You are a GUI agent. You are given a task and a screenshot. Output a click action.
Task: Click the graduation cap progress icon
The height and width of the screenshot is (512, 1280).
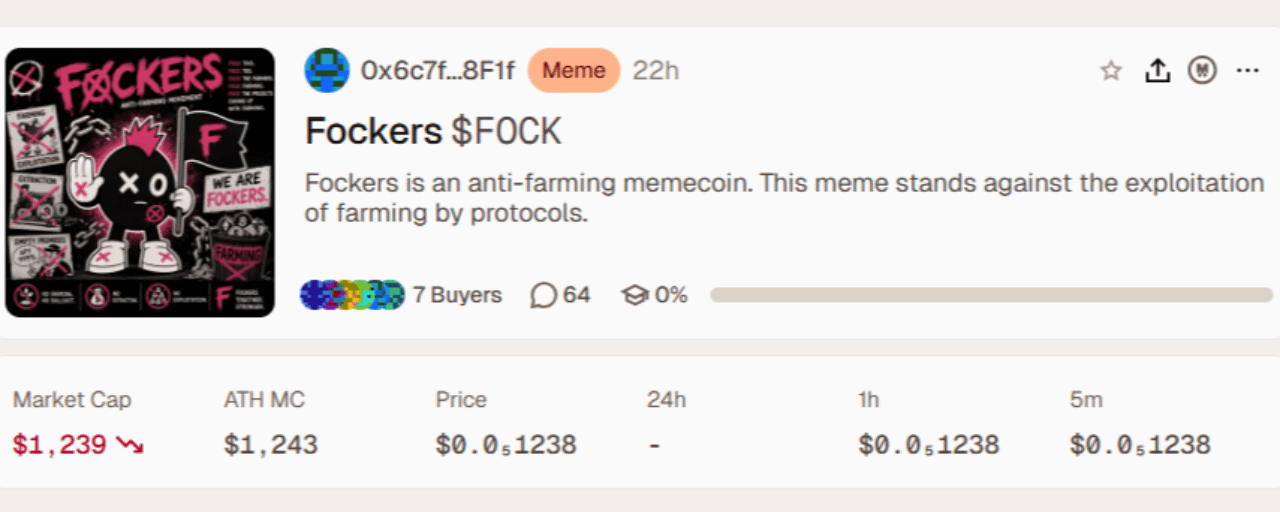[635, 295]
